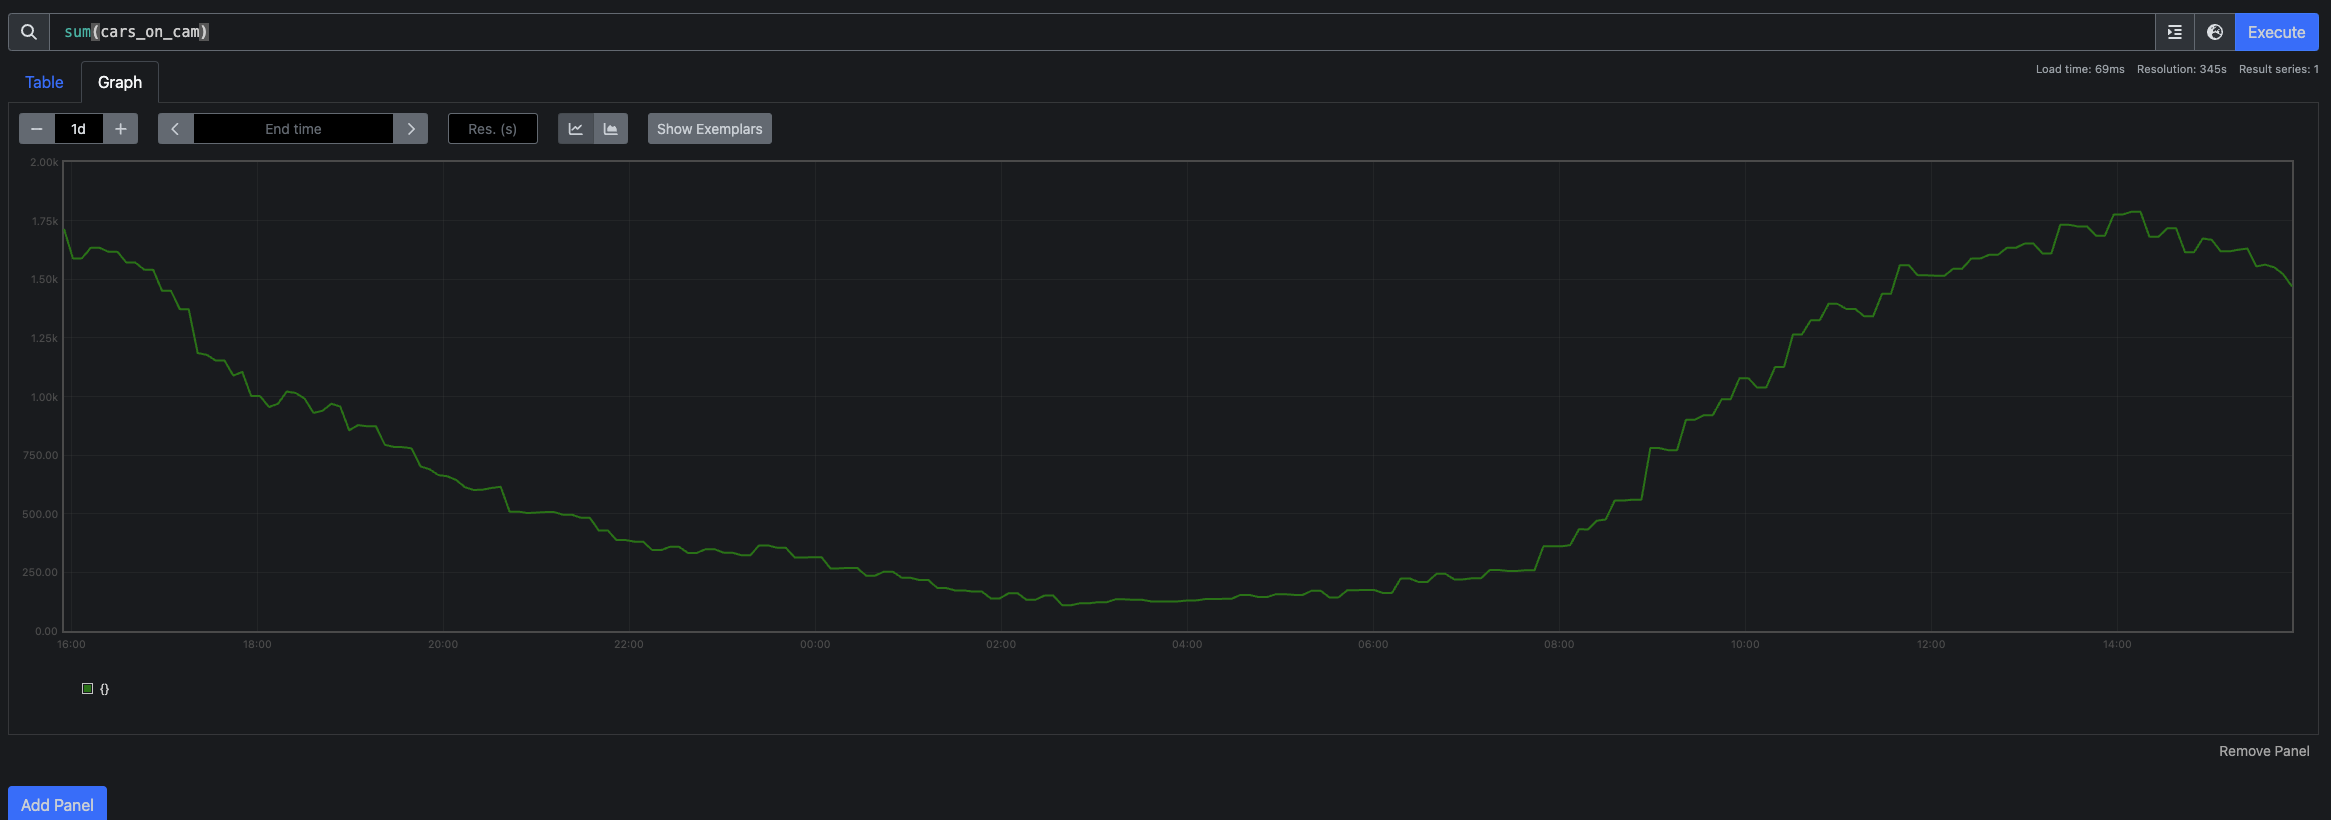Image resolution: width=2331 pixels, height=820 pixels.
Task: Go to the next end time with the right chevron
Action: (411, 129)
